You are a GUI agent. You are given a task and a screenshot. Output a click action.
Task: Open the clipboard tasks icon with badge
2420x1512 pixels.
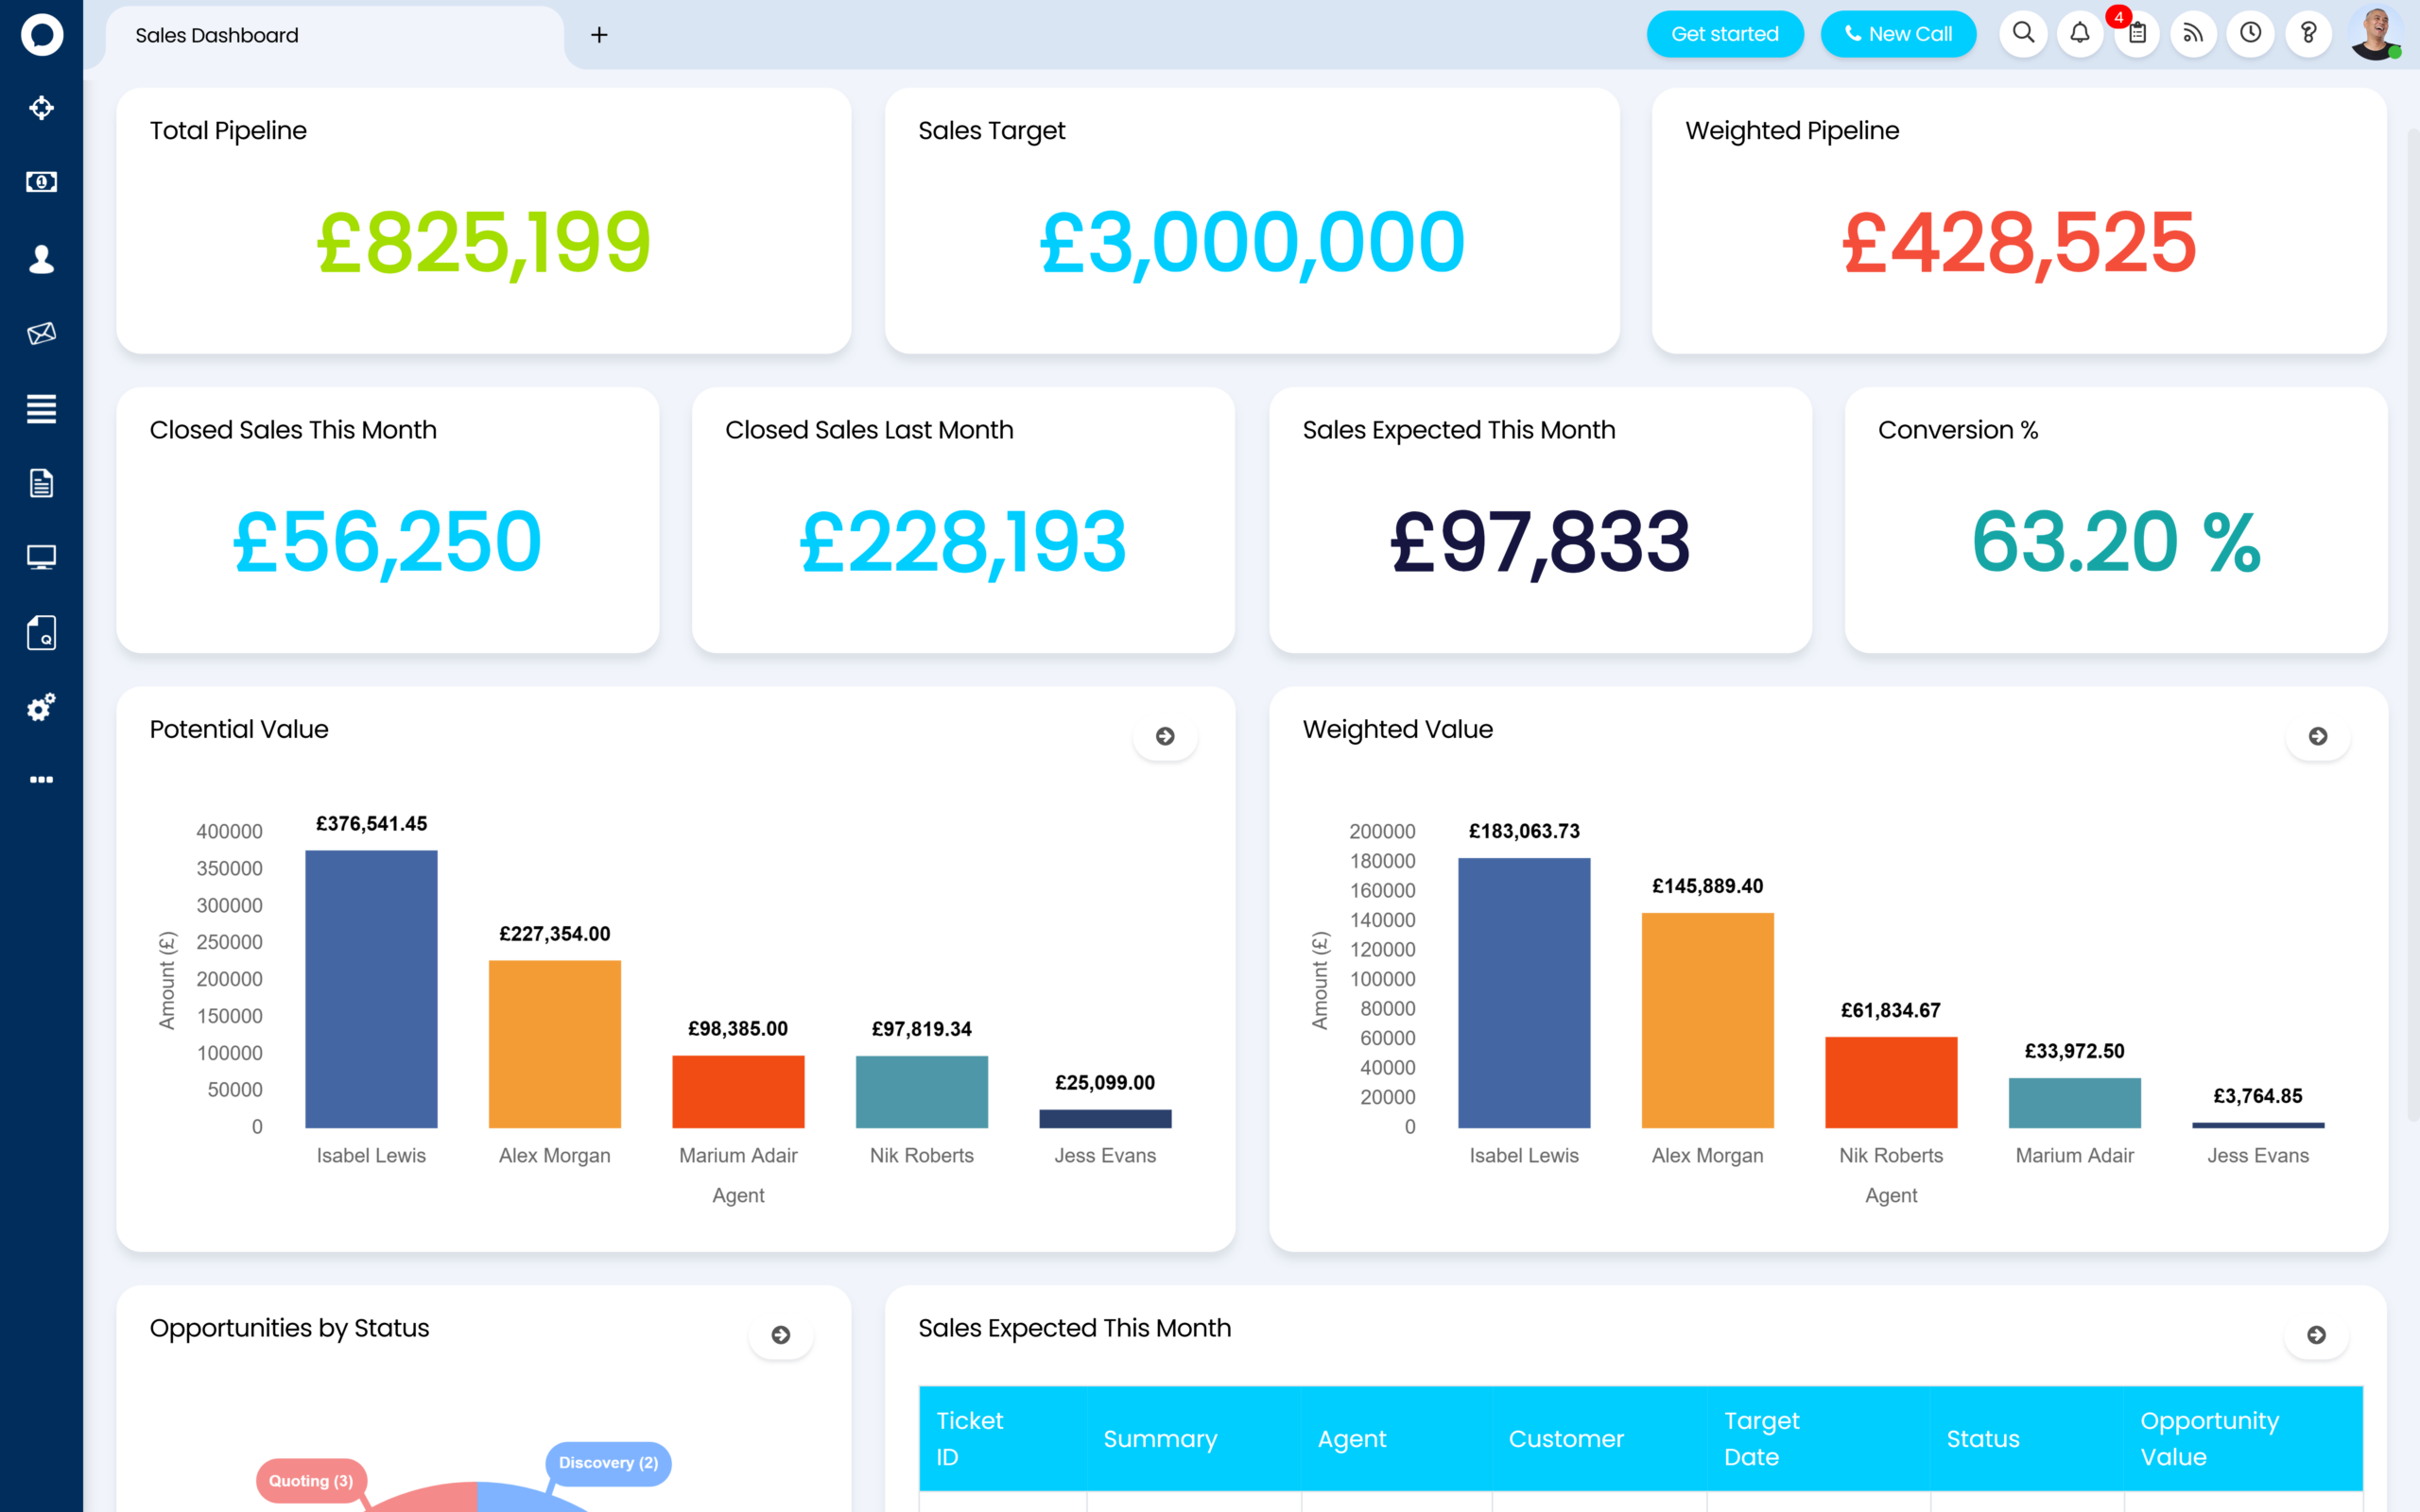[x=2137, y=34]
